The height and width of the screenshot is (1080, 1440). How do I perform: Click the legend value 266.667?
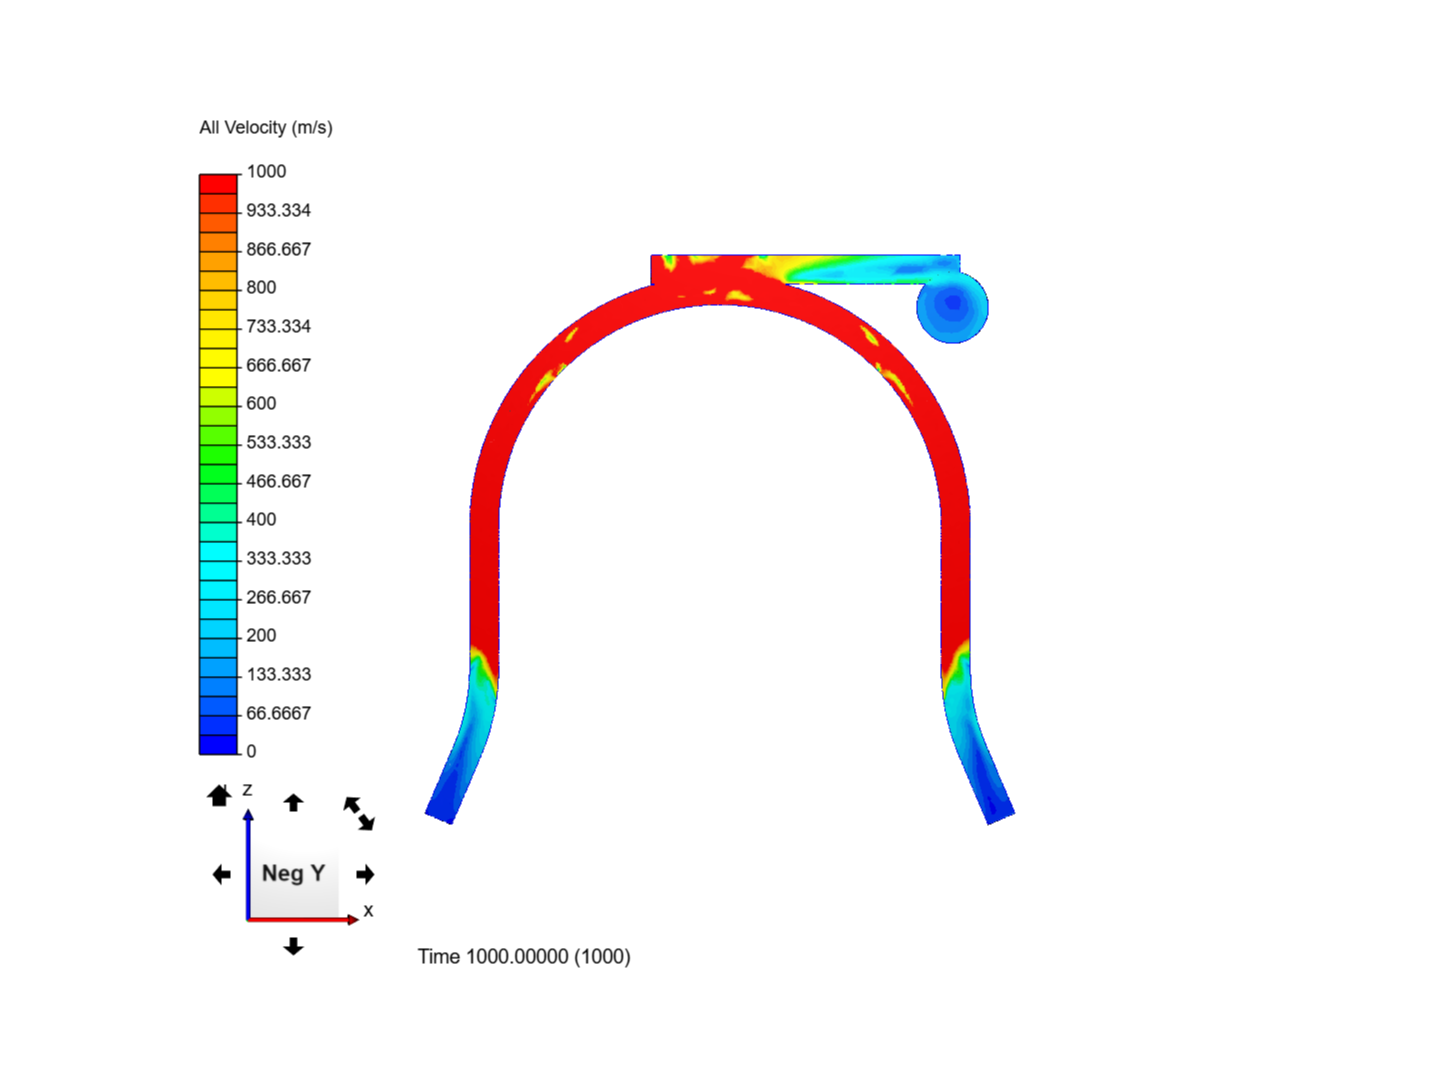point(279,597)
